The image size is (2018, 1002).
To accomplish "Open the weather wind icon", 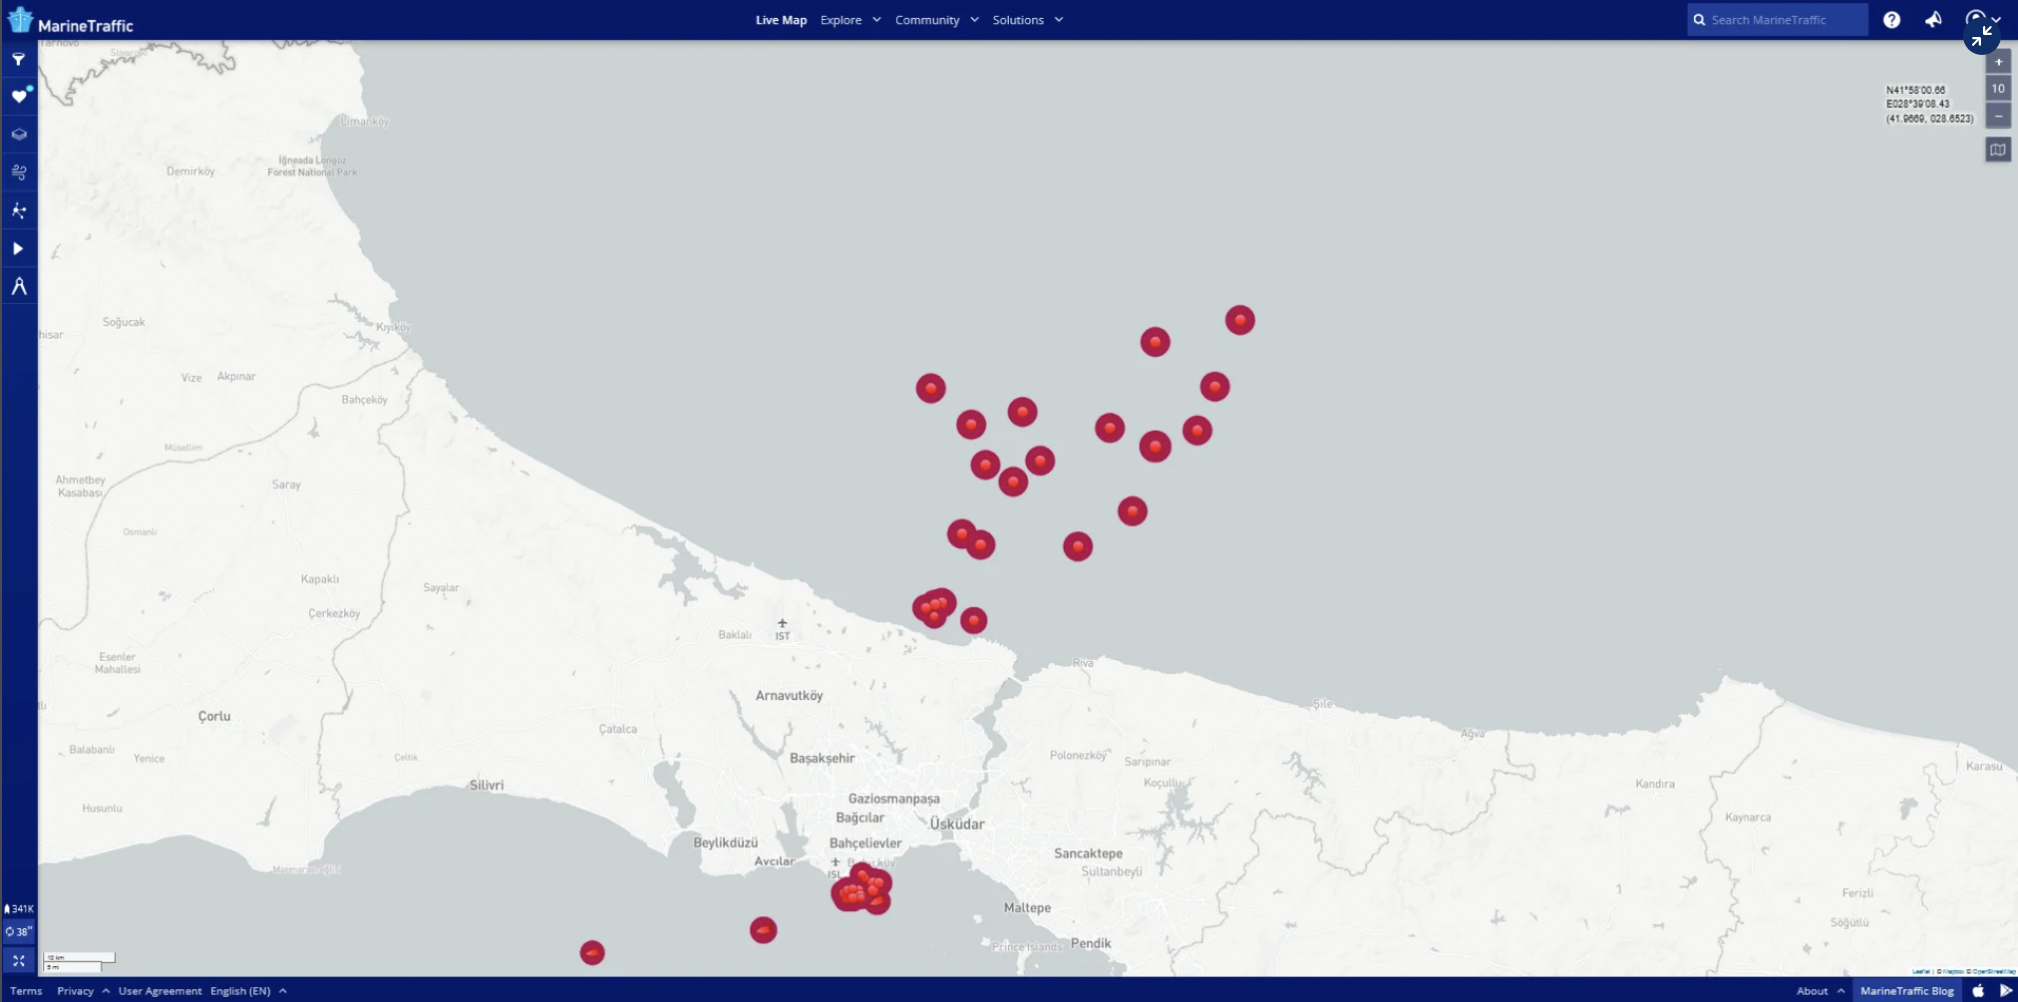I will pos(19,172).
